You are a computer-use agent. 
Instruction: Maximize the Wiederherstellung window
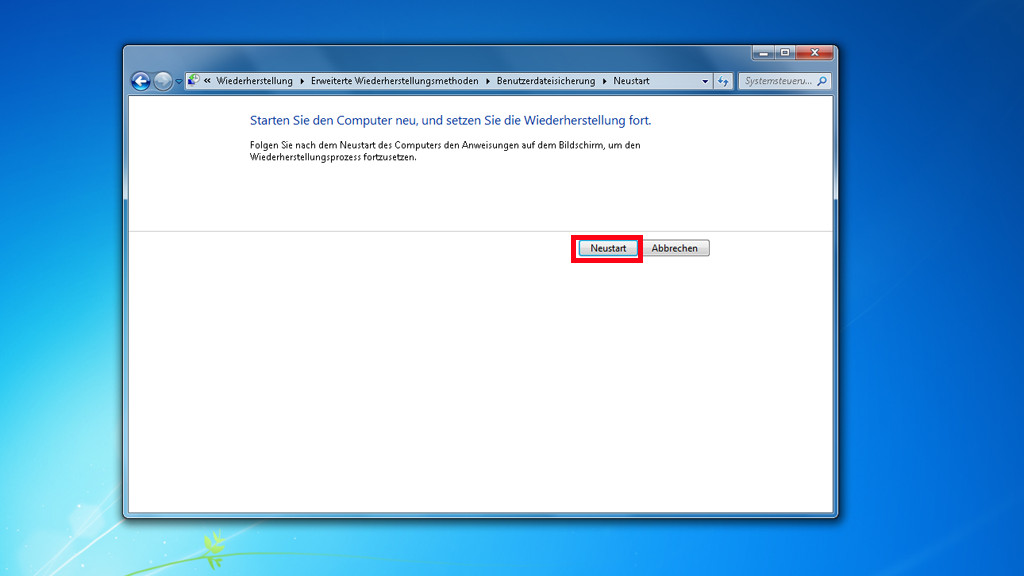pyautogui.click(x=785, y=52)
